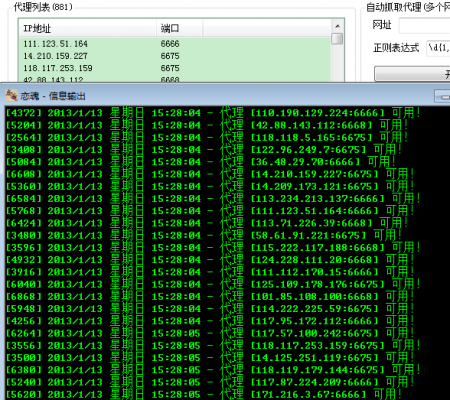Click the log line with 113.71.226.39:6668
The height and width of the screenshot is (400, 450).
pos(207,223)
